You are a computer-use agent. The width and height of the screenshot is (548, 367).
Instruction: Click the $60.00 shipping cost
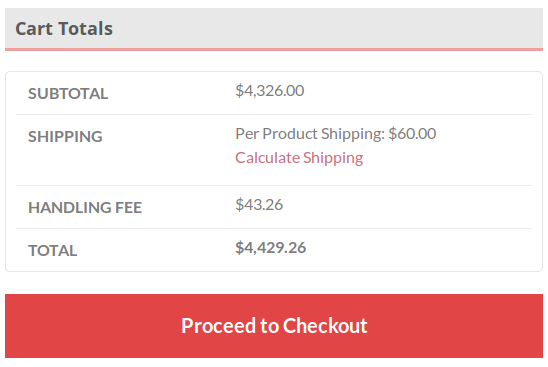[412, 134]
